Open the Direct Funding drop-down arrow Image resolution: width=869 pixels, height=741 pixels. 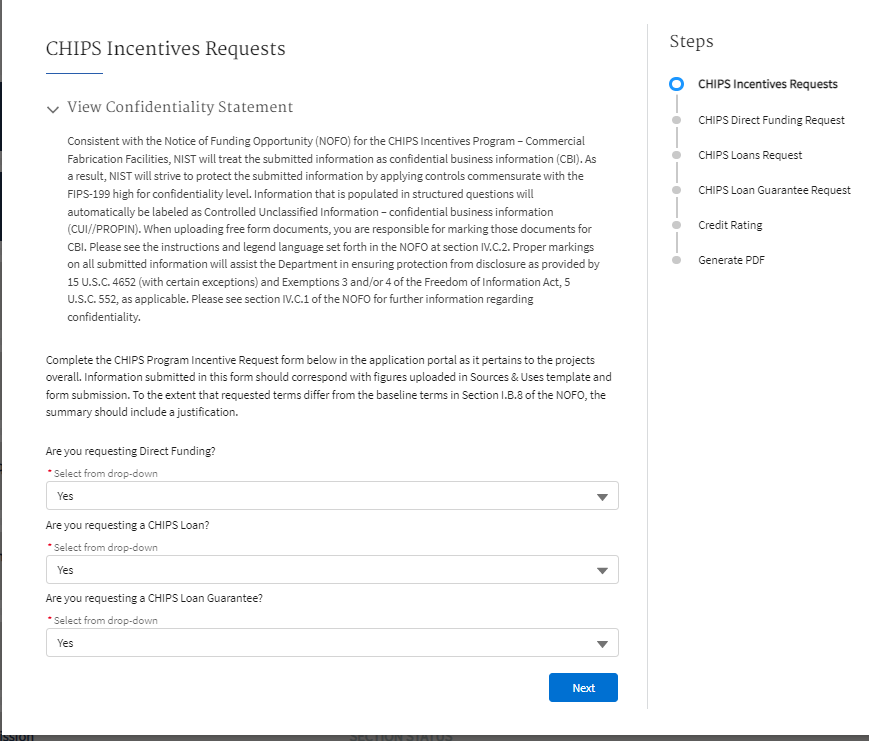coord(601,497)
